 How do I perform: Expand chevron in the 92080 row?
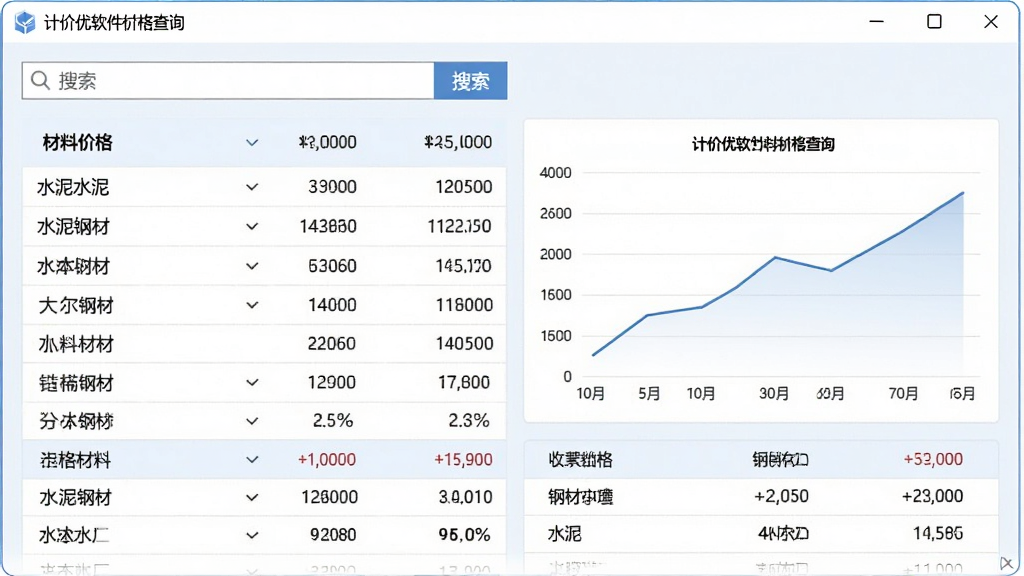point(252,535)
